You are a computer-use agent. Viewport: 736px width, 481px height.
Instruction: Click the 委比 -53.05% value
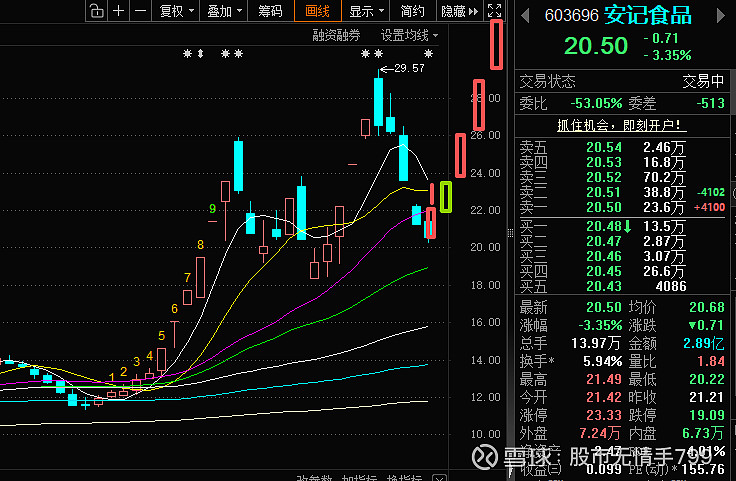click(x=596, y=103)
